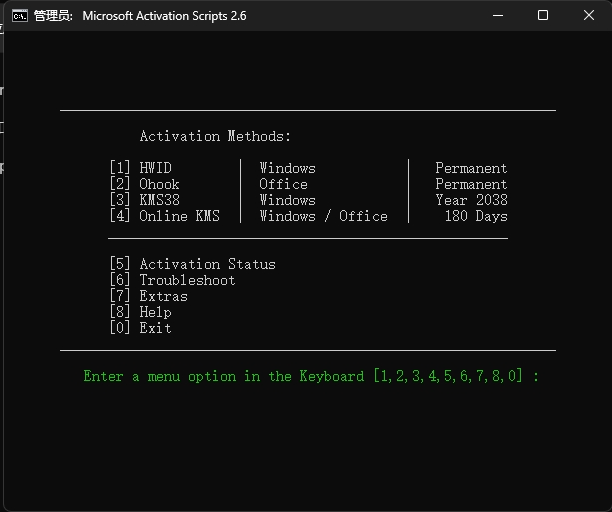Select the [0] Exit option

click(x=140, y=328)
